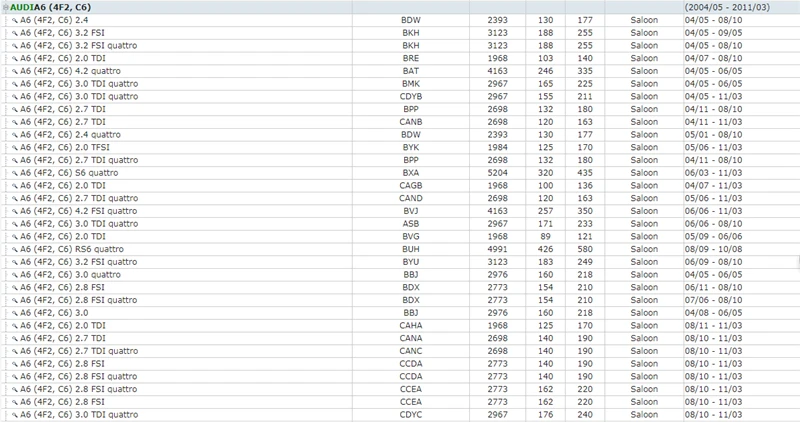Select the A6 (4F2, C6) 3.0 row dated 04/08

[x=400, y=313]
